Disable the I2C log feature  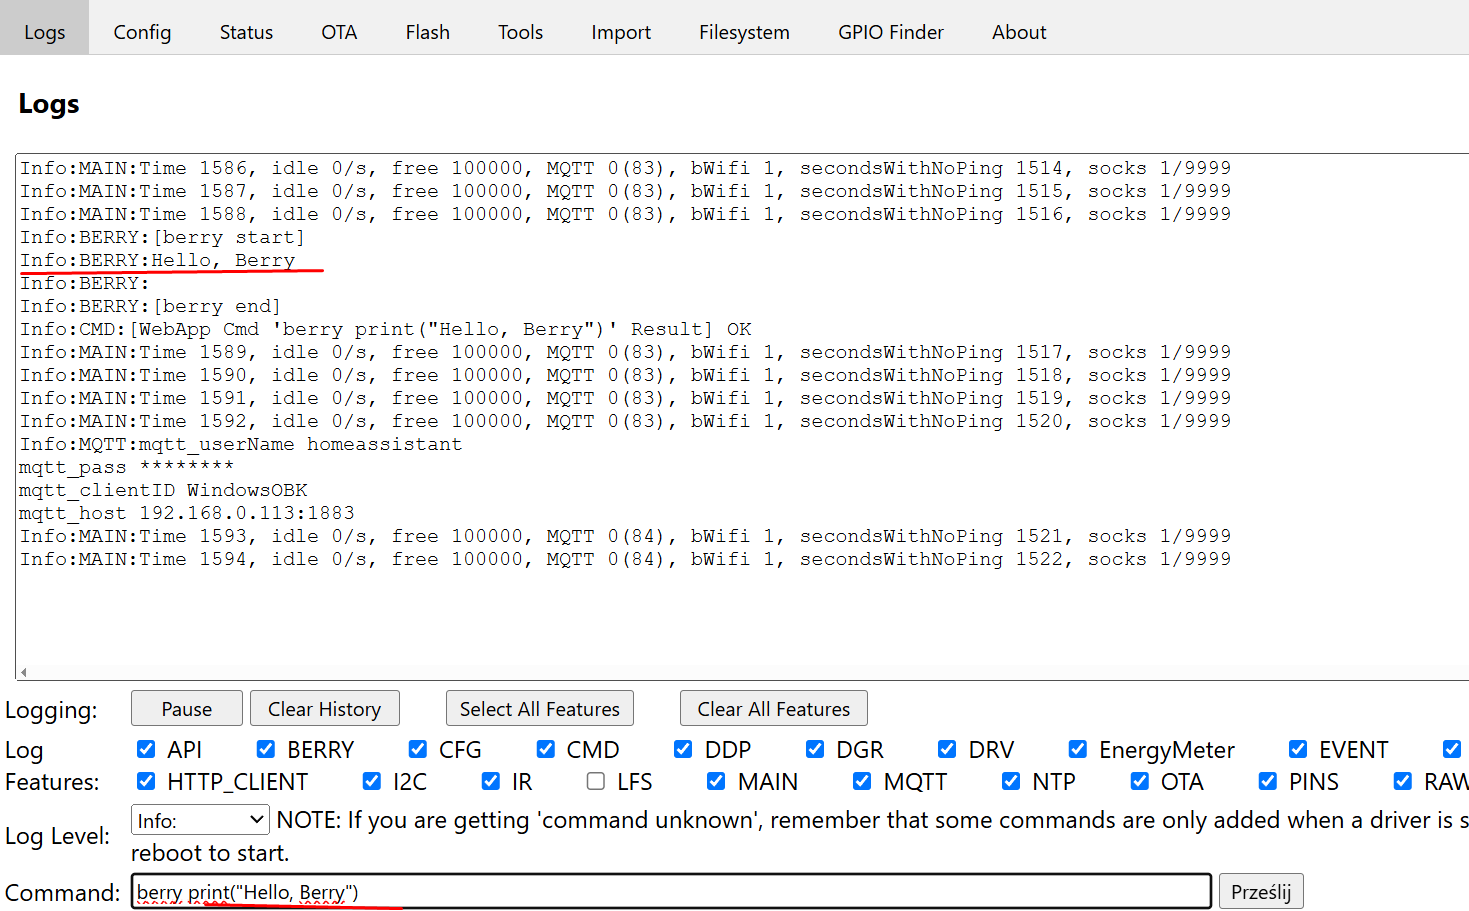(372, 781)
